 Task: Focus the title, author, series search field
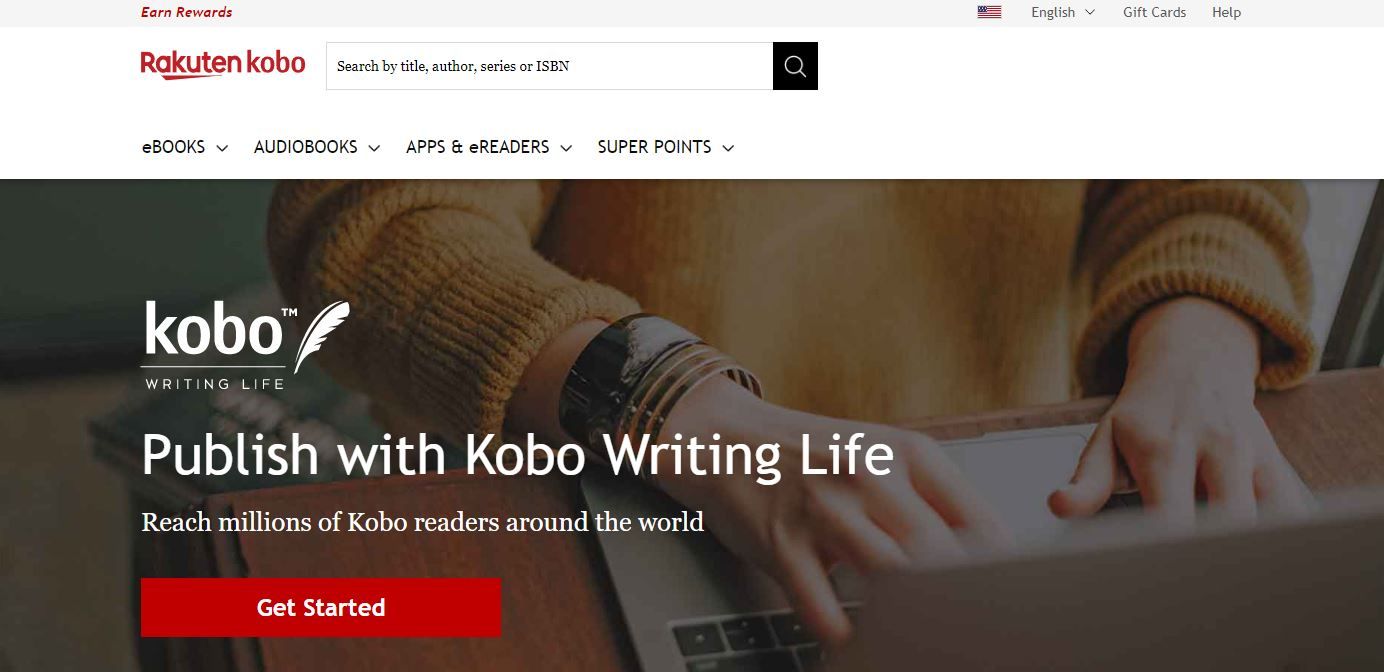tap(549, 66)
